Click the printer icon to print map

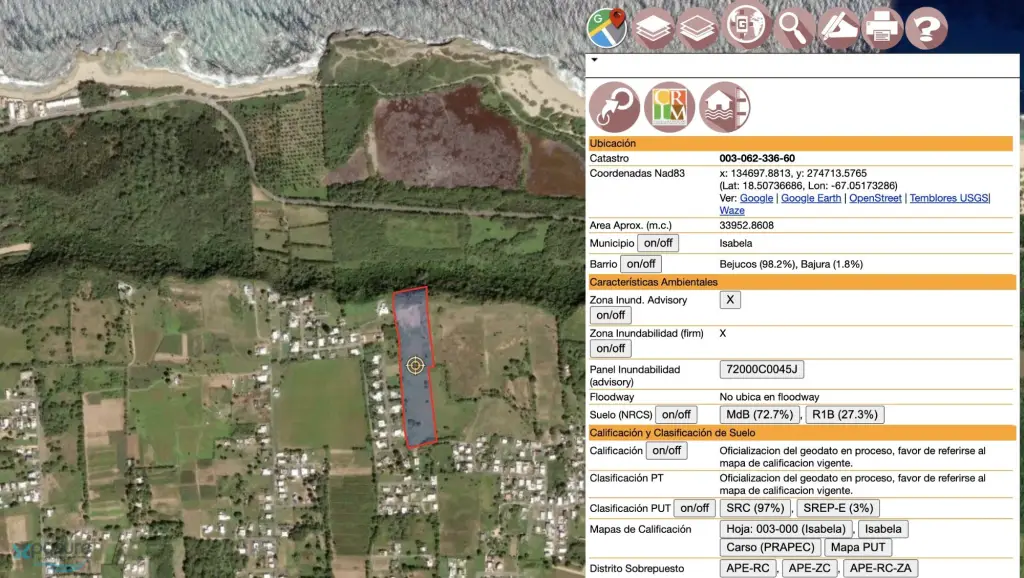coord(882,27)
